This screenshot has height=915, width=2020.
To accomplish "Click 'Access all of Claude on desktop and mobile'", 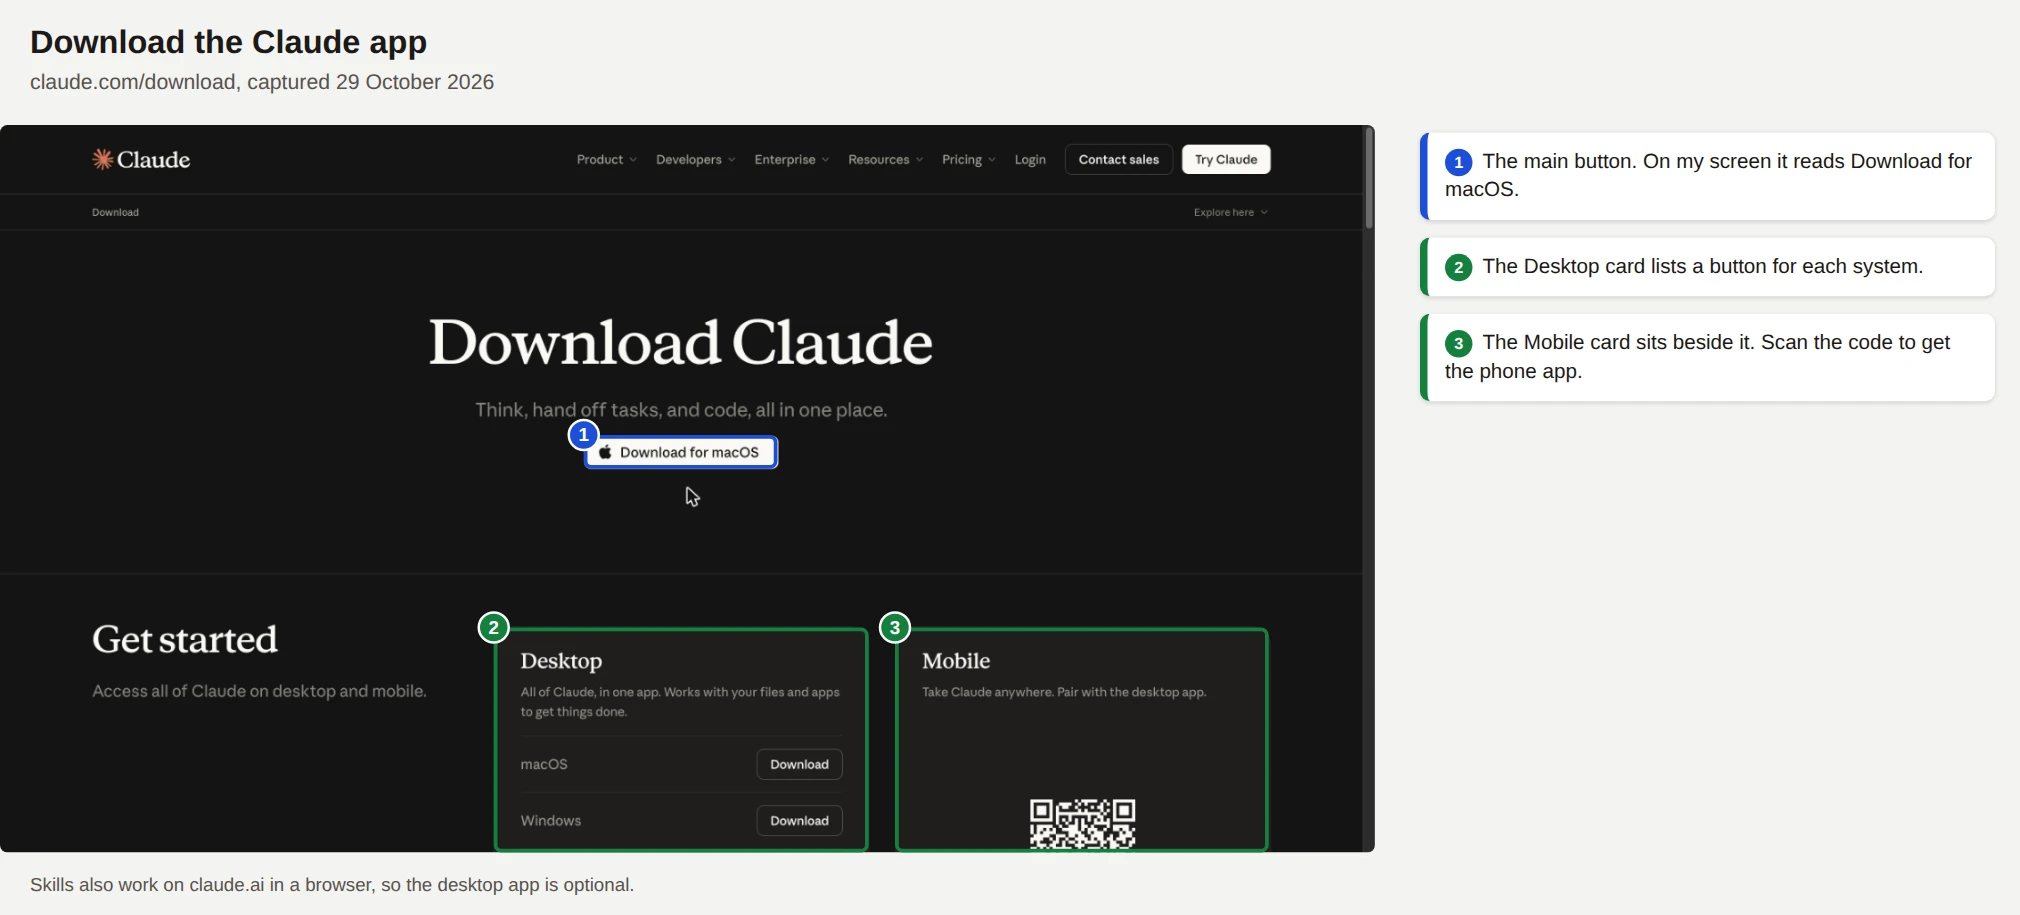I will point(259,691).
